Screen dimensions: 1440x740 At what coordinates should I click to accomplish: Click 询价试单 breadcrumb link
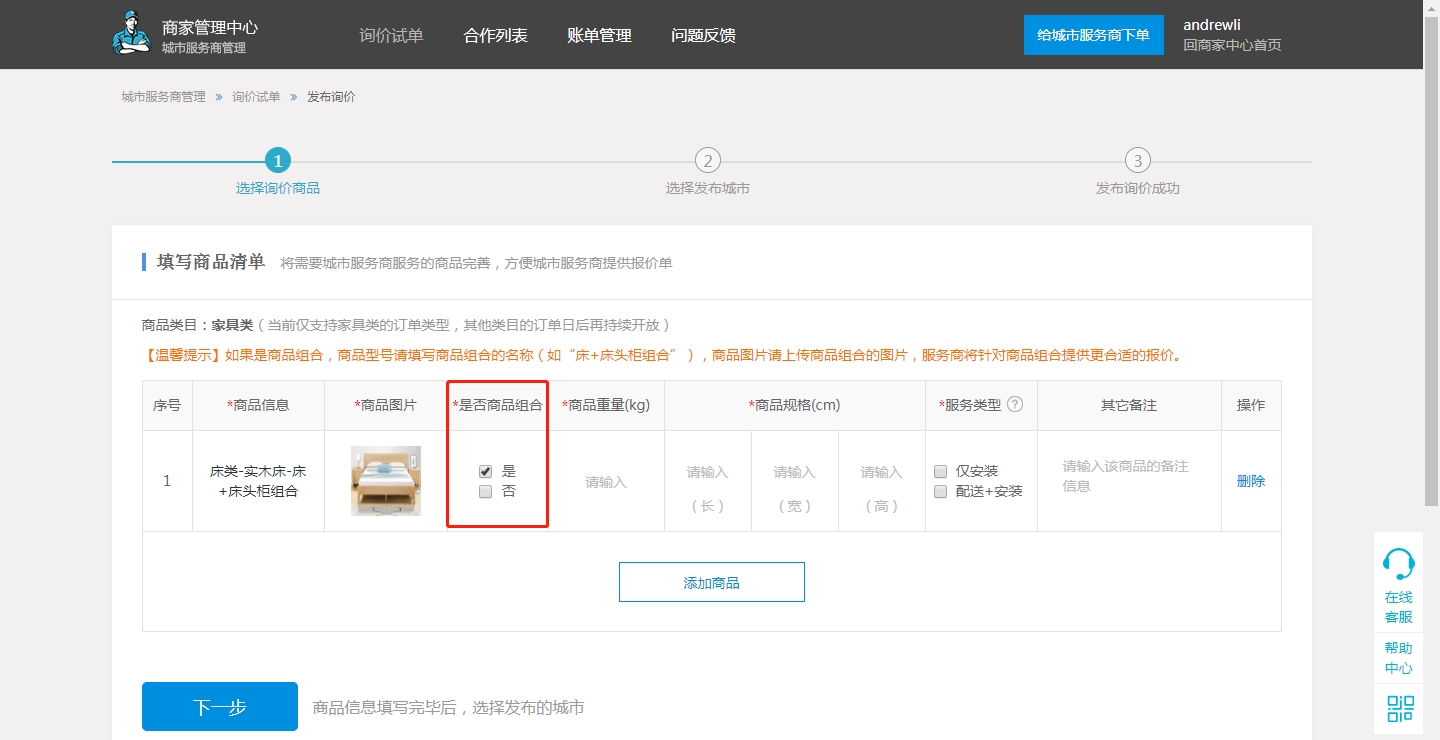256,97
